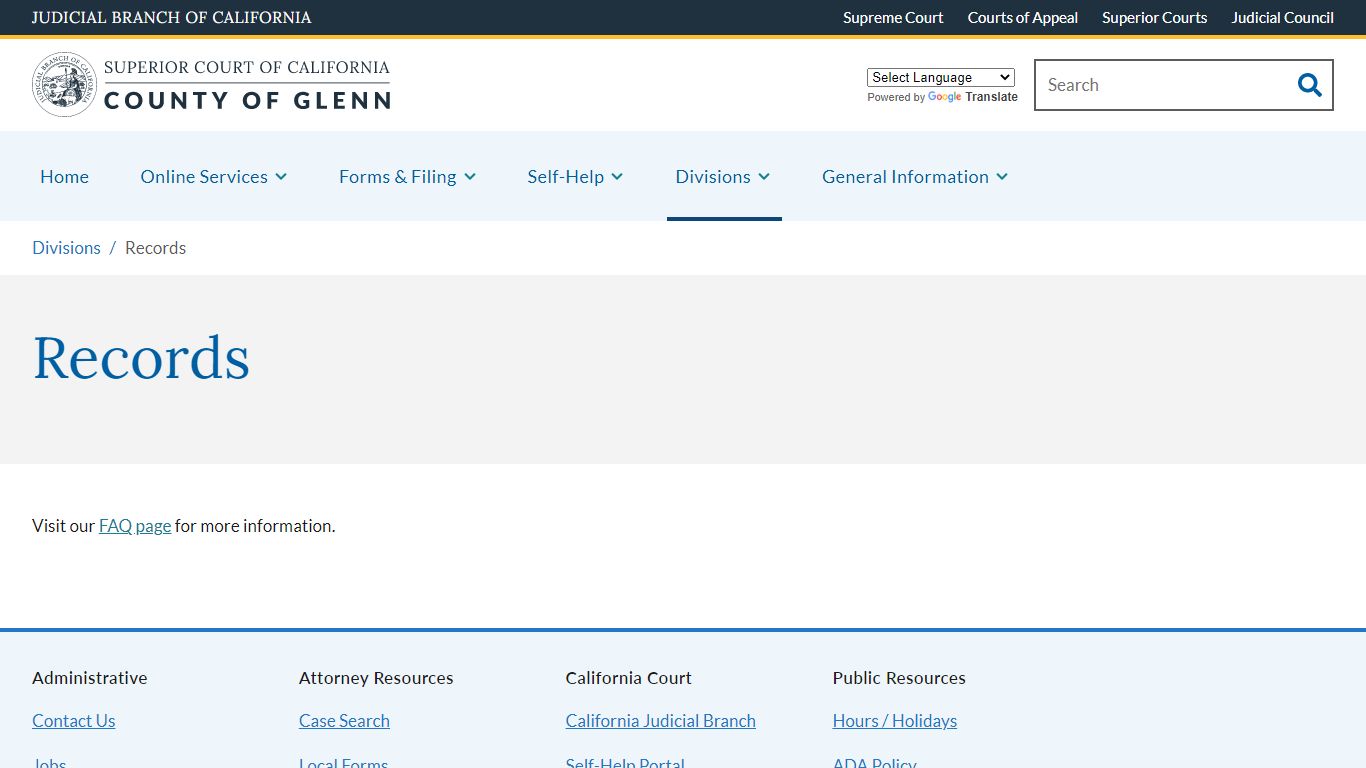The height and width of the screenshot is (768, 1366).
Task: Open California Judicial Branch footer link
Action: click(x=660, y=721)
